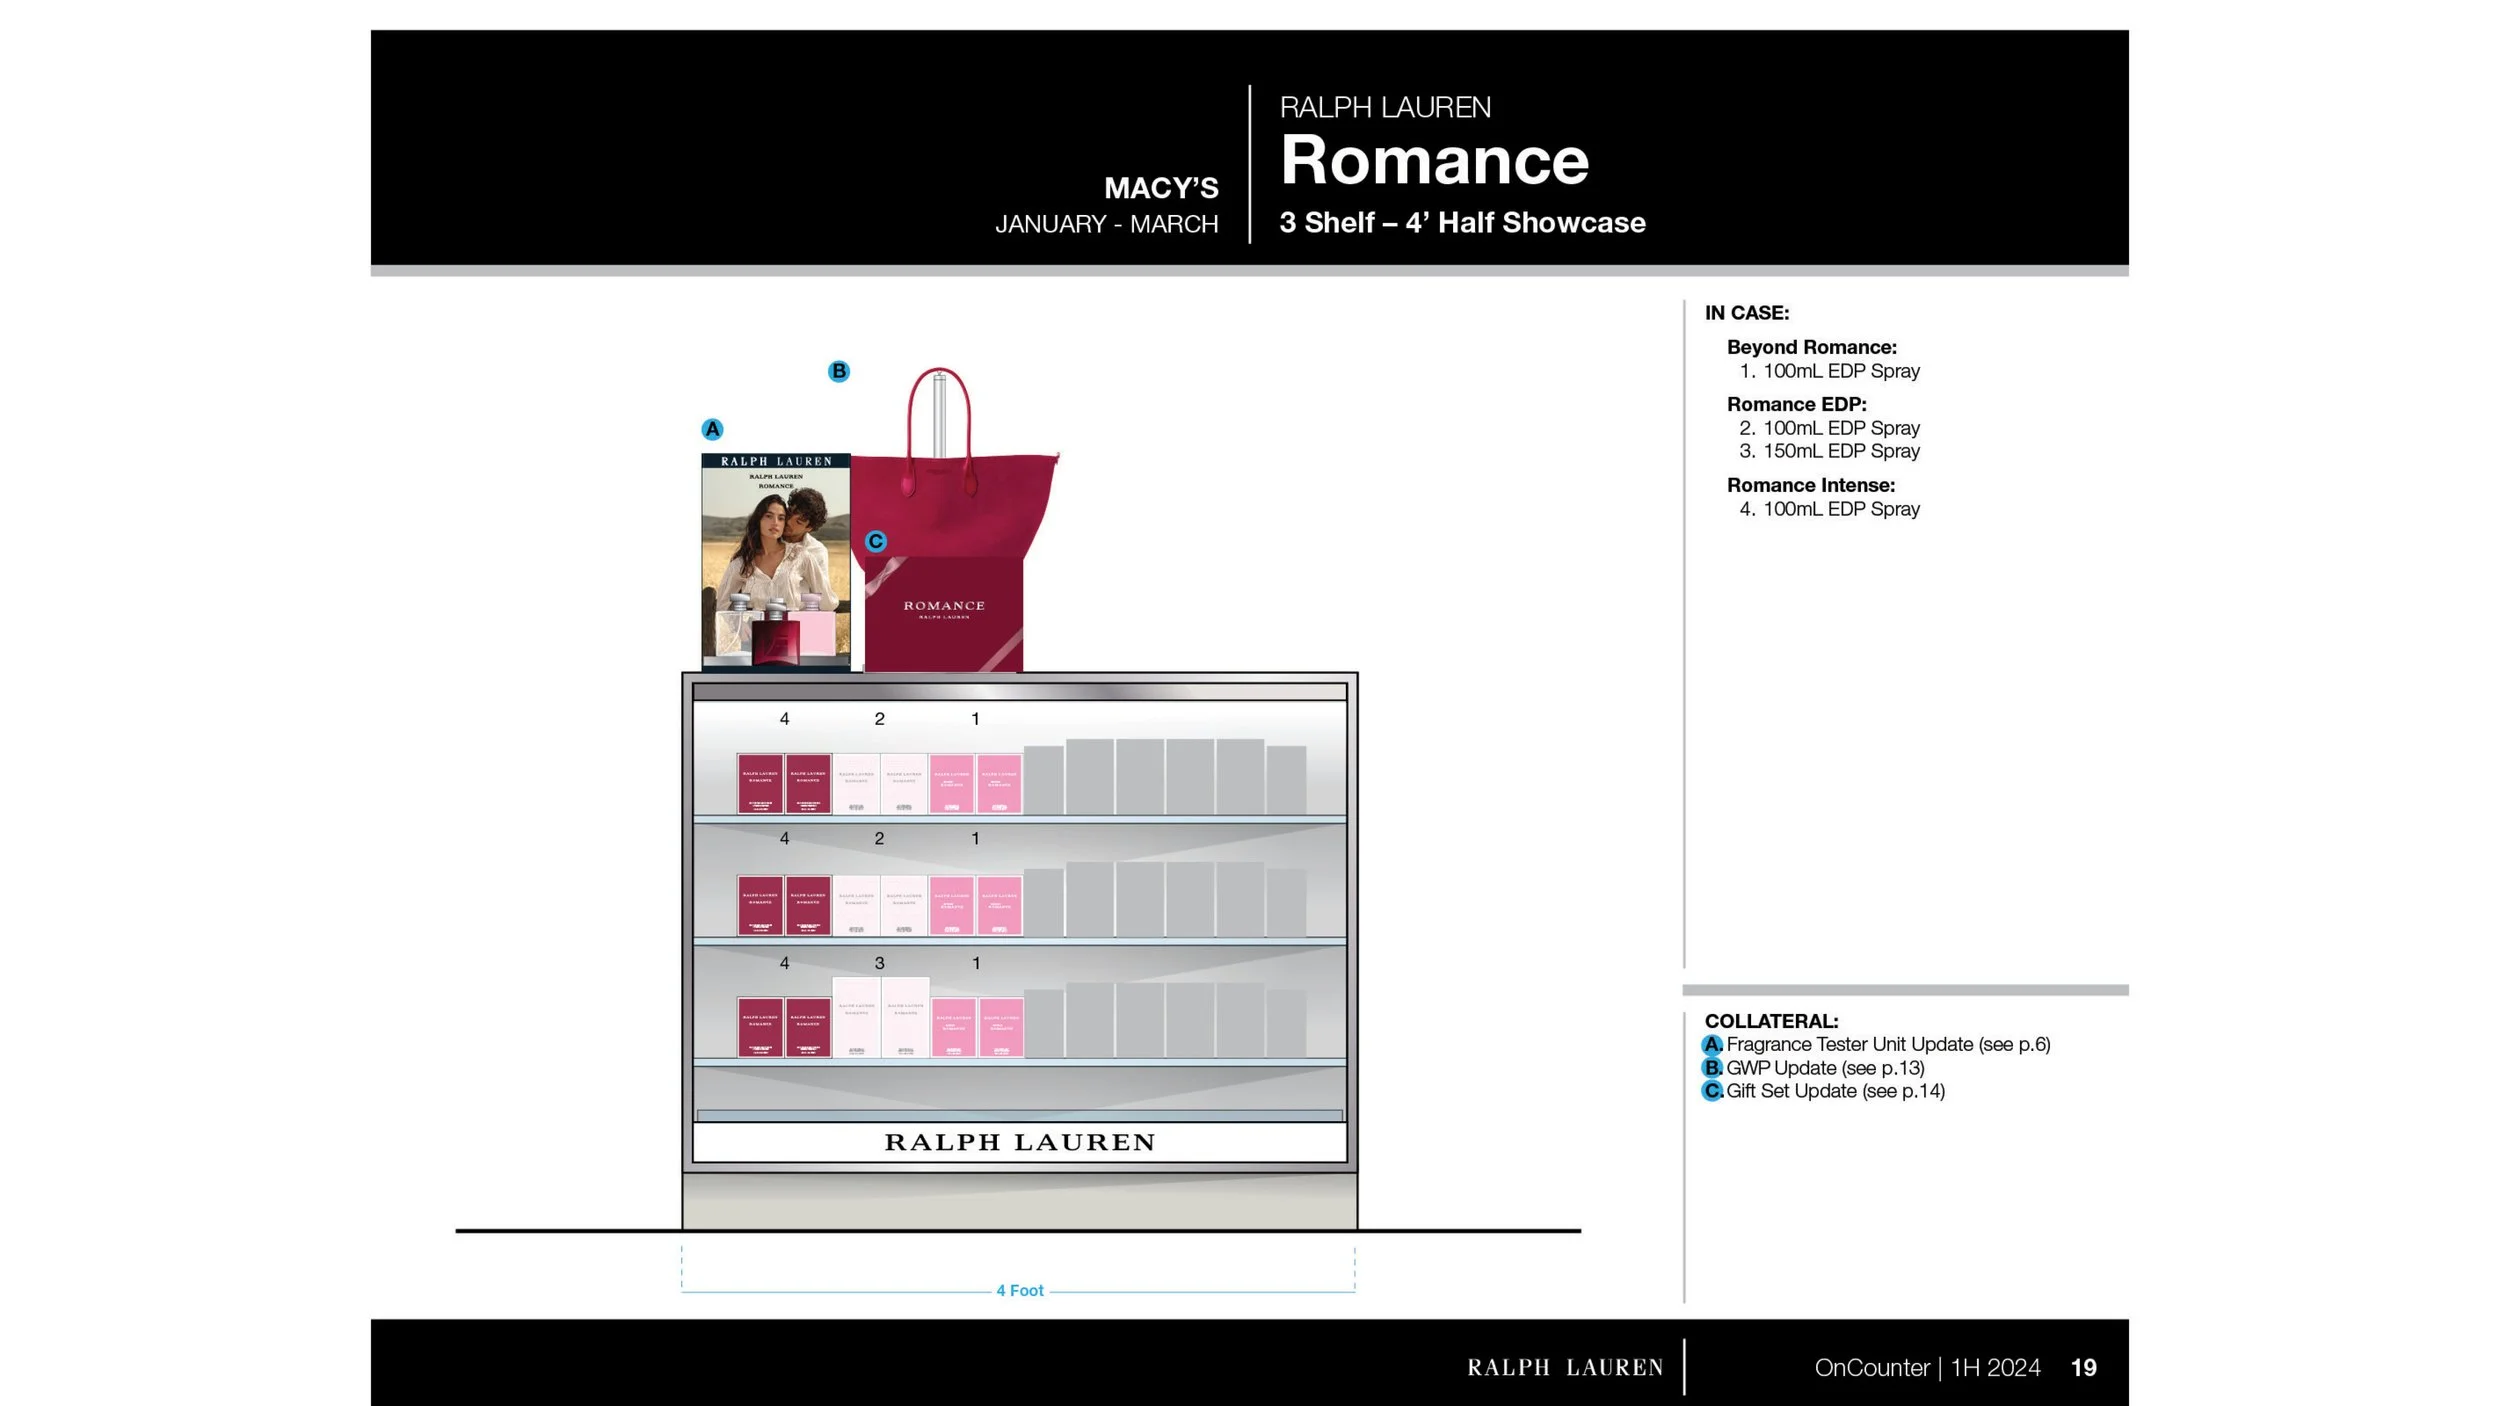Click the blue C marker on the gift set
The height and width of the screenshot is (1406, 2500).
coord(876,541)
